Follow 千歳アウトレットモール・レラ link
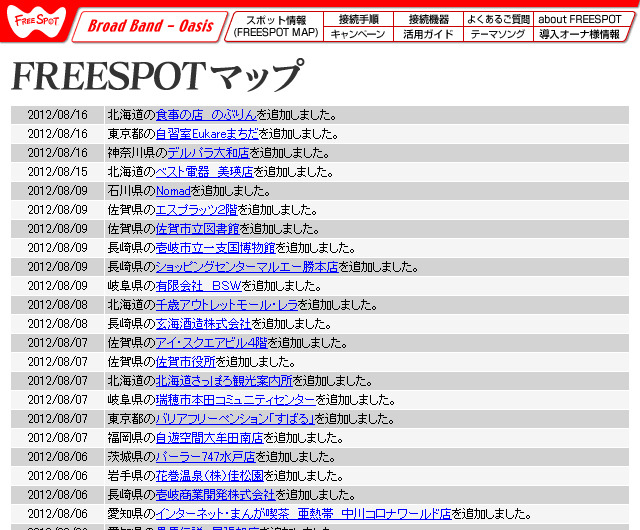Screen dimensions: 640x530 [227, 305]
